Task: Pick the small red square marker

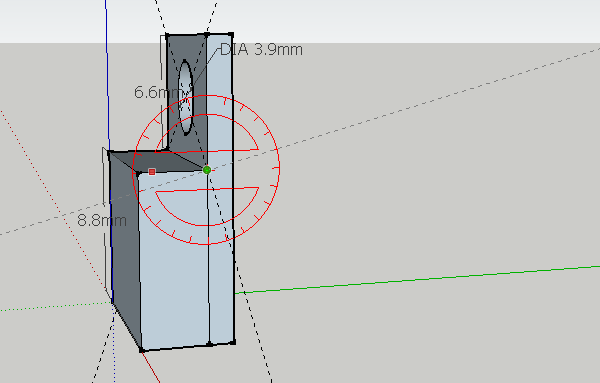Action: (152, 172)
